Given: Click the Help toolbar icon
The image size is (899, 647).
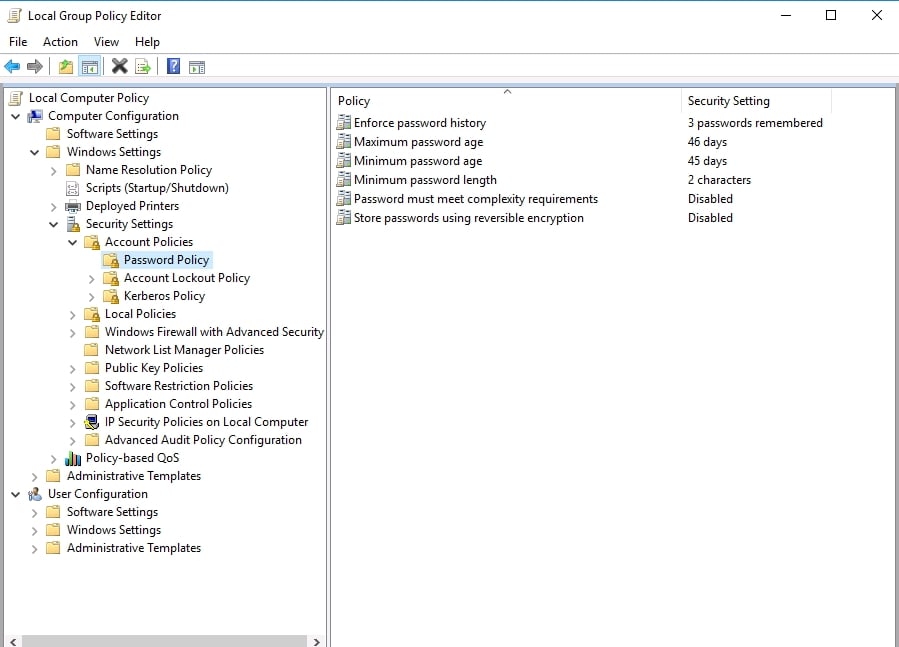Looking at the screenshot, I should click(x=172, y=66).
